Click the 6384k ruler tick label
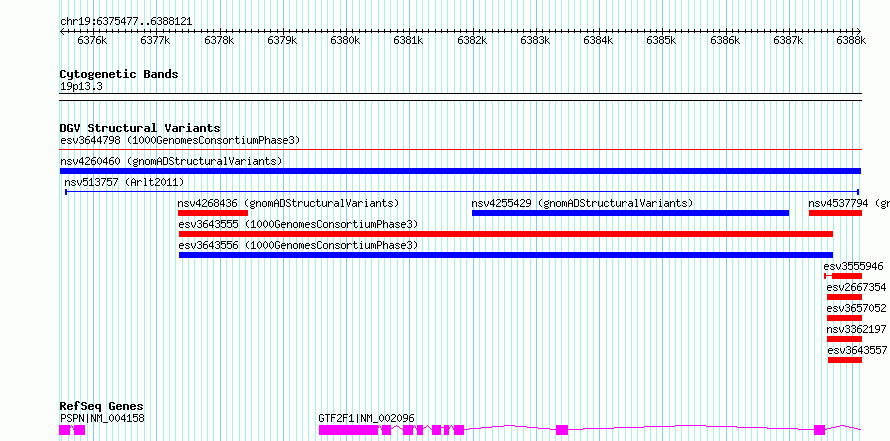This screenshot has width=890, height=441. 598,41
